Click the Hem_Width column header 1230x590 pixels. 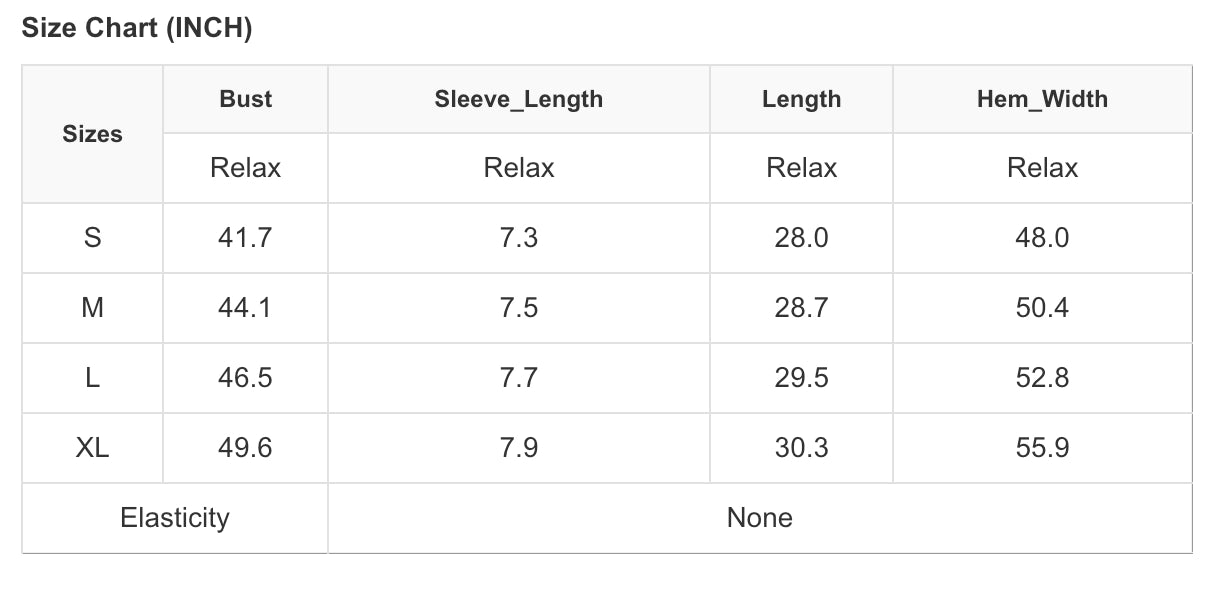pos(1042,99)
